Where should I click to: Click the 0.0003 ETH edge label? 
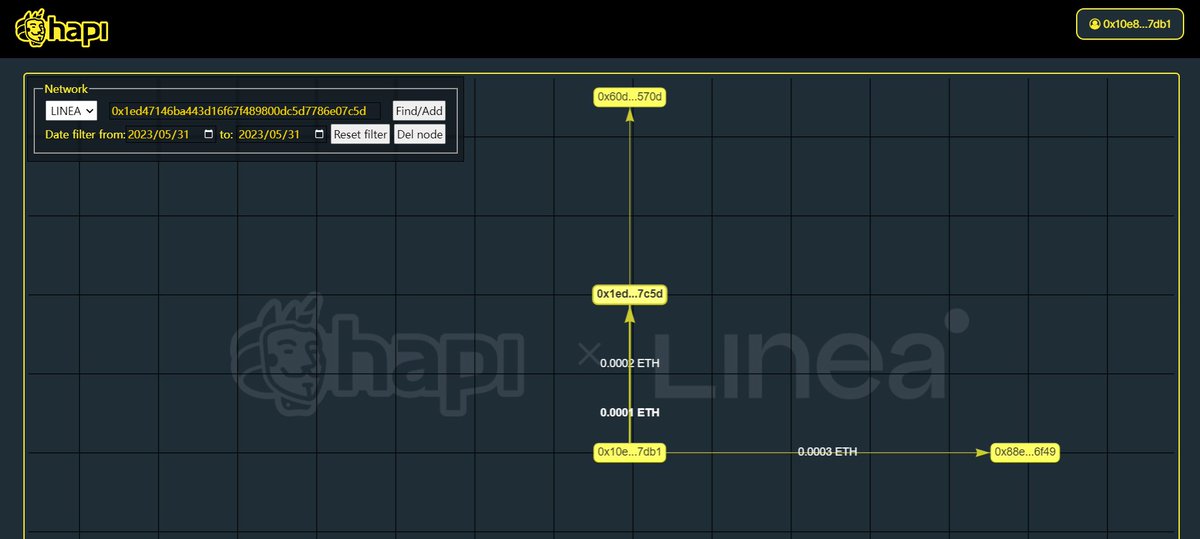(827, 452)
